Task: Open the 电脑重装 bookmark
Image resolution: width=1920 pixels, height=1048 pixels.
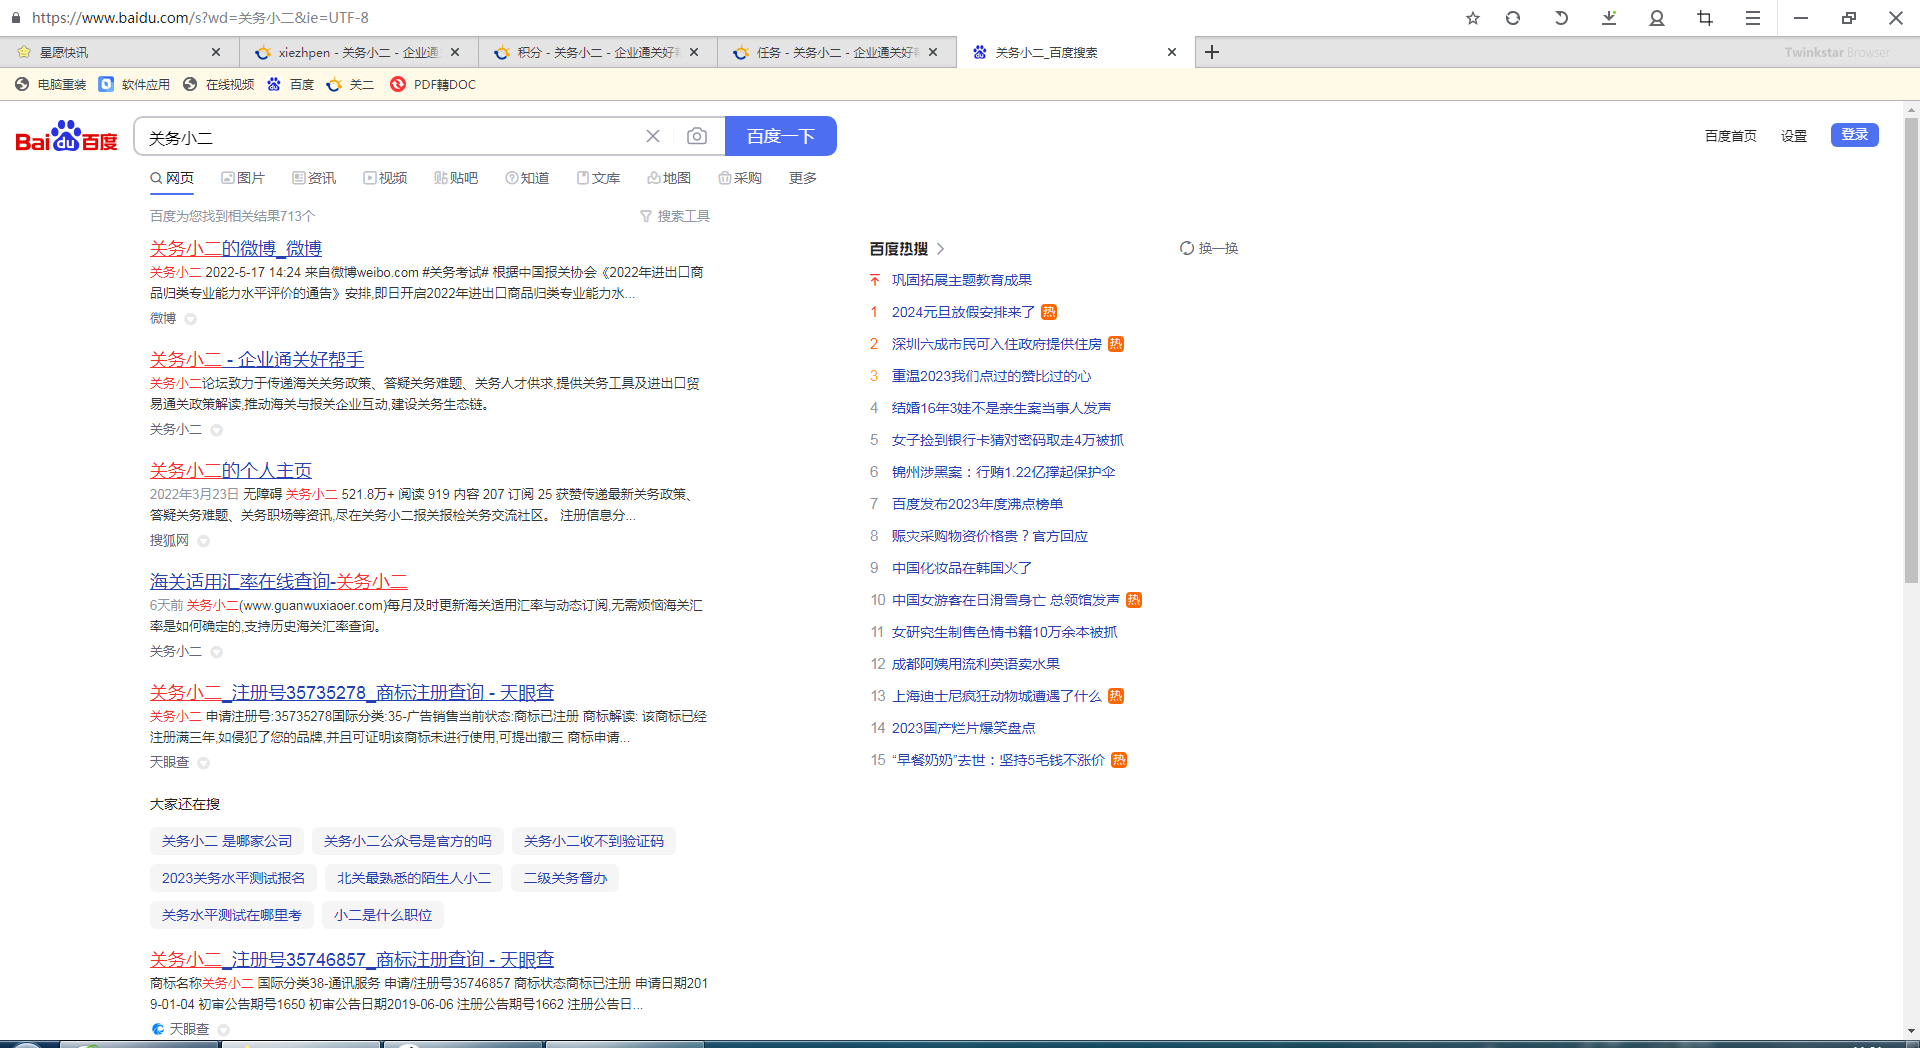Action: coord(51,84)
